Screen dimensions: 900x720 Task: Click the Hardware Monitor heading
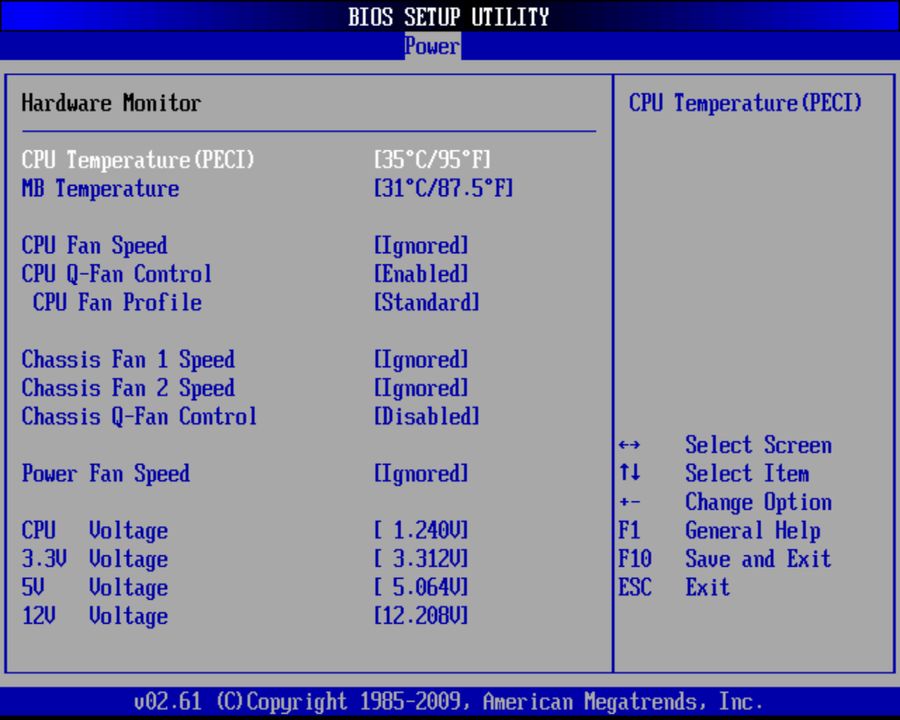(x=111, y=103)
